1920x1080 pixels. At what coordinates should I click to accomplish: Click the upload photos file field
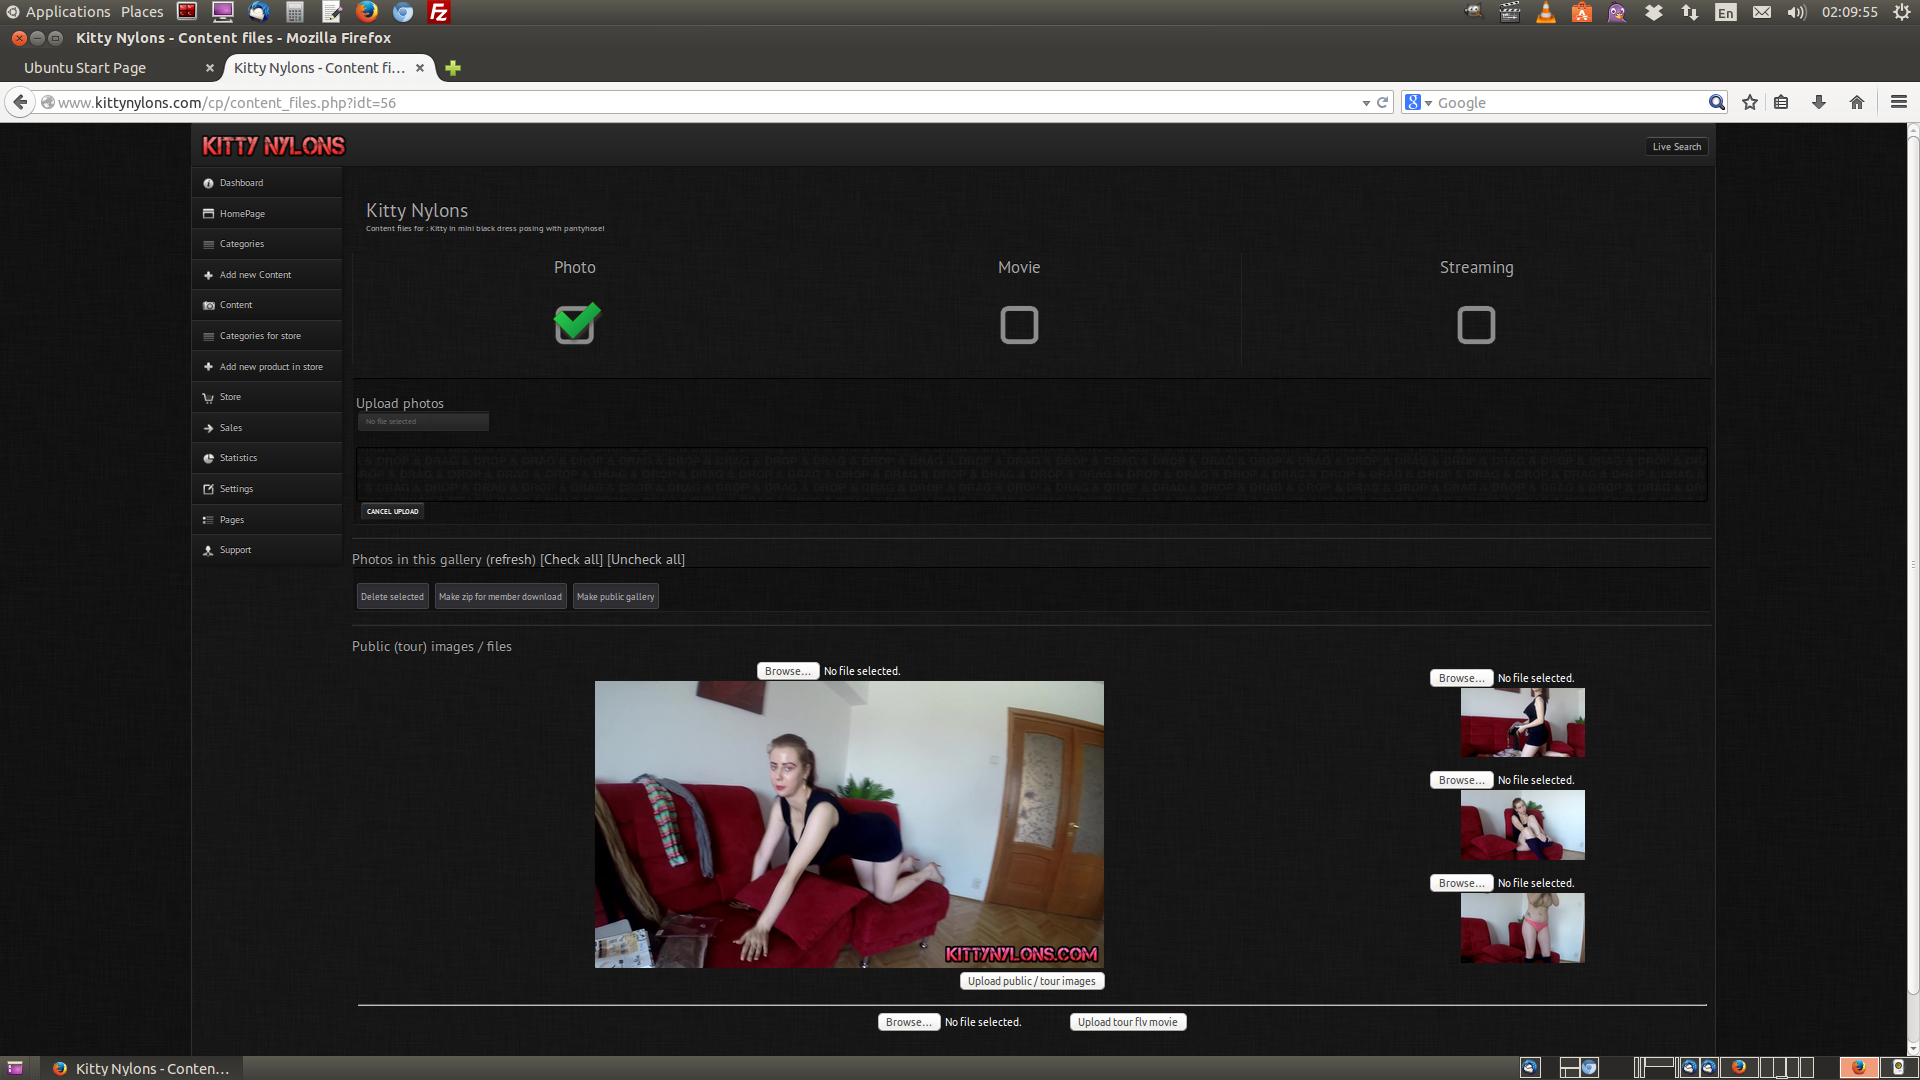pos(424,422)
